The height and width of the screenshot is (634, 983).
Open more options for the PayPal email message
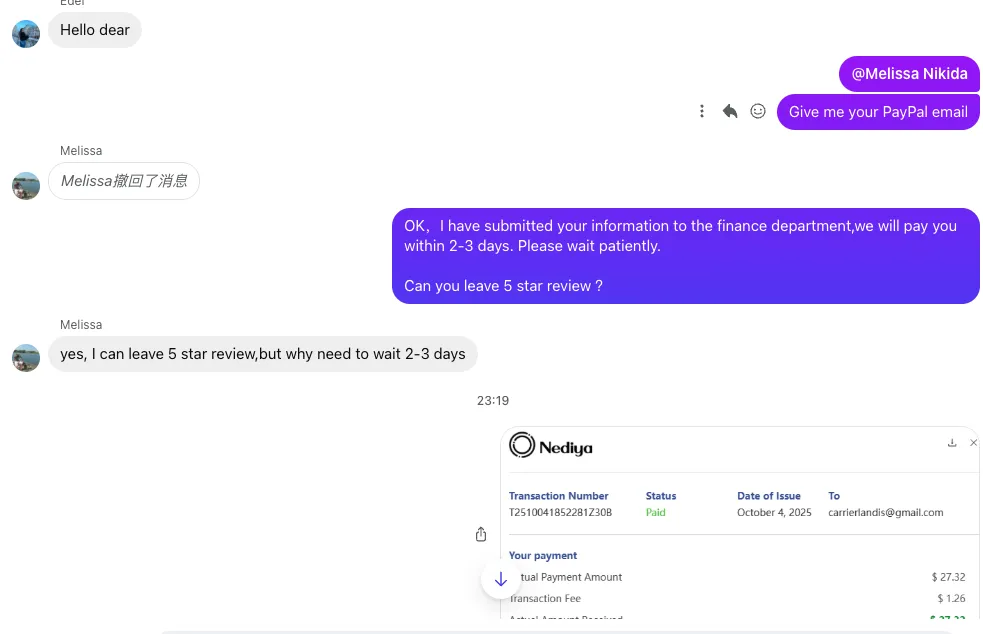[702, 112]
